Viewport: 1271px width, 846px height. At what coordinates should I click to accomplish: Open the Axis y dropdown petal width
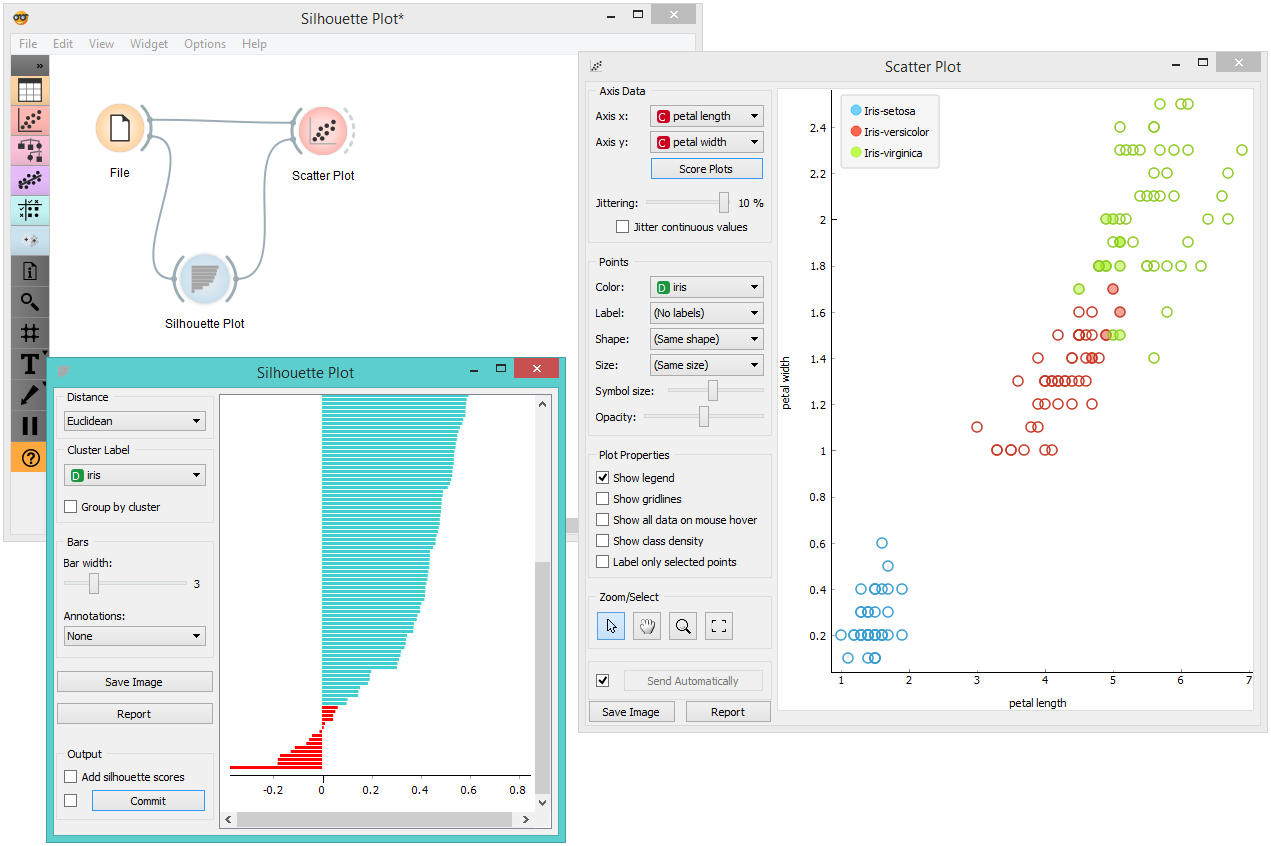[706, 142]
